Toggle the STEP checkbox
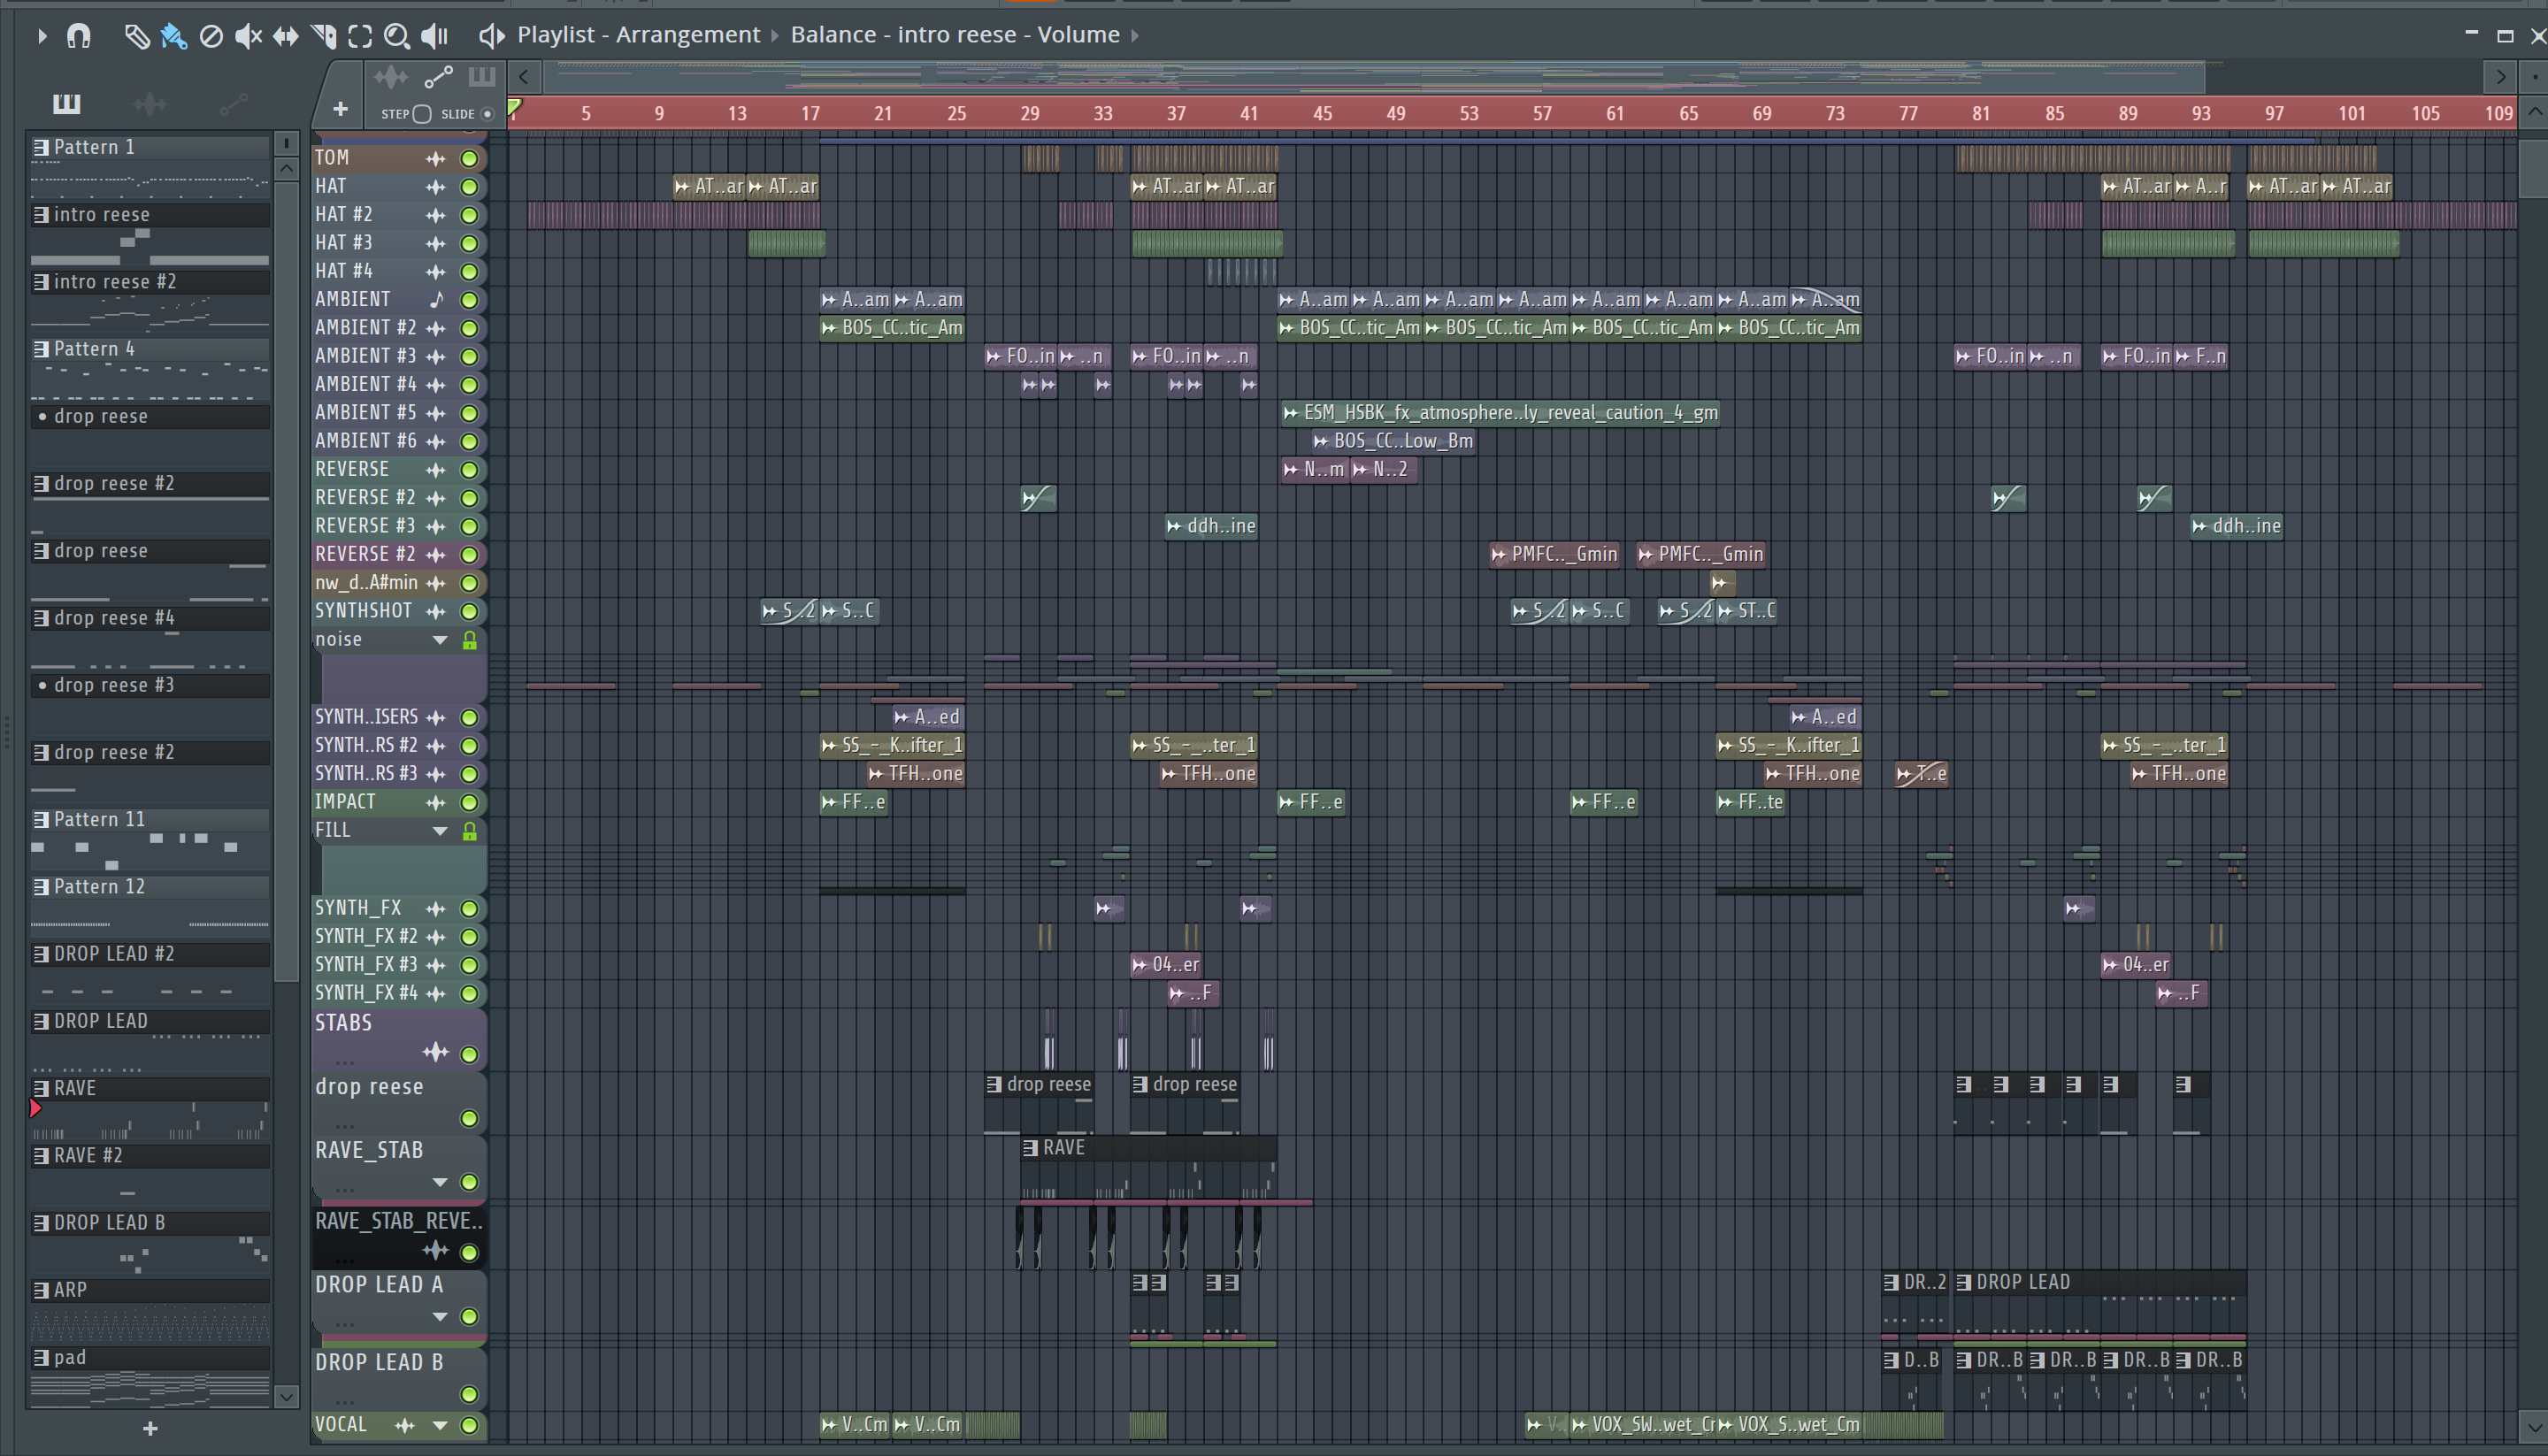The height and width of the screenshot is (1456, 2548). pyautogui.click(x=422, y=114)
